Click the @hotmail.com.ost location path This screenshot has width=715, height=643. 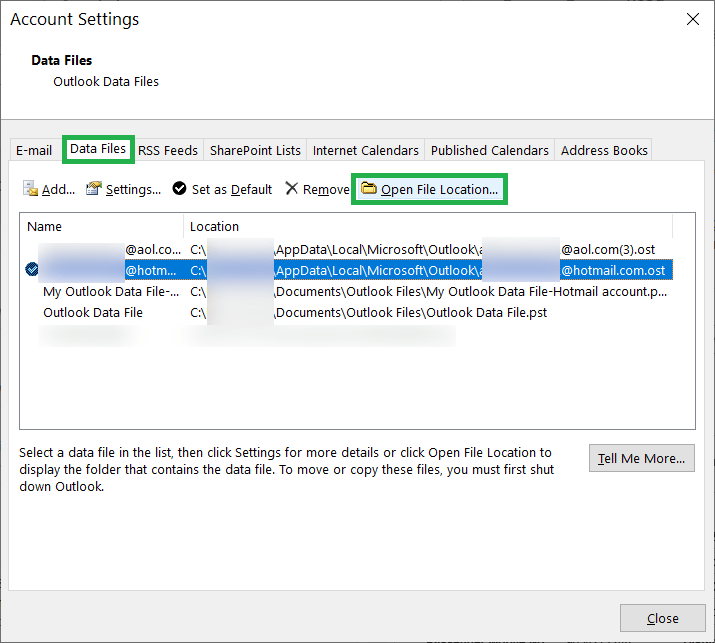point(427,270)
